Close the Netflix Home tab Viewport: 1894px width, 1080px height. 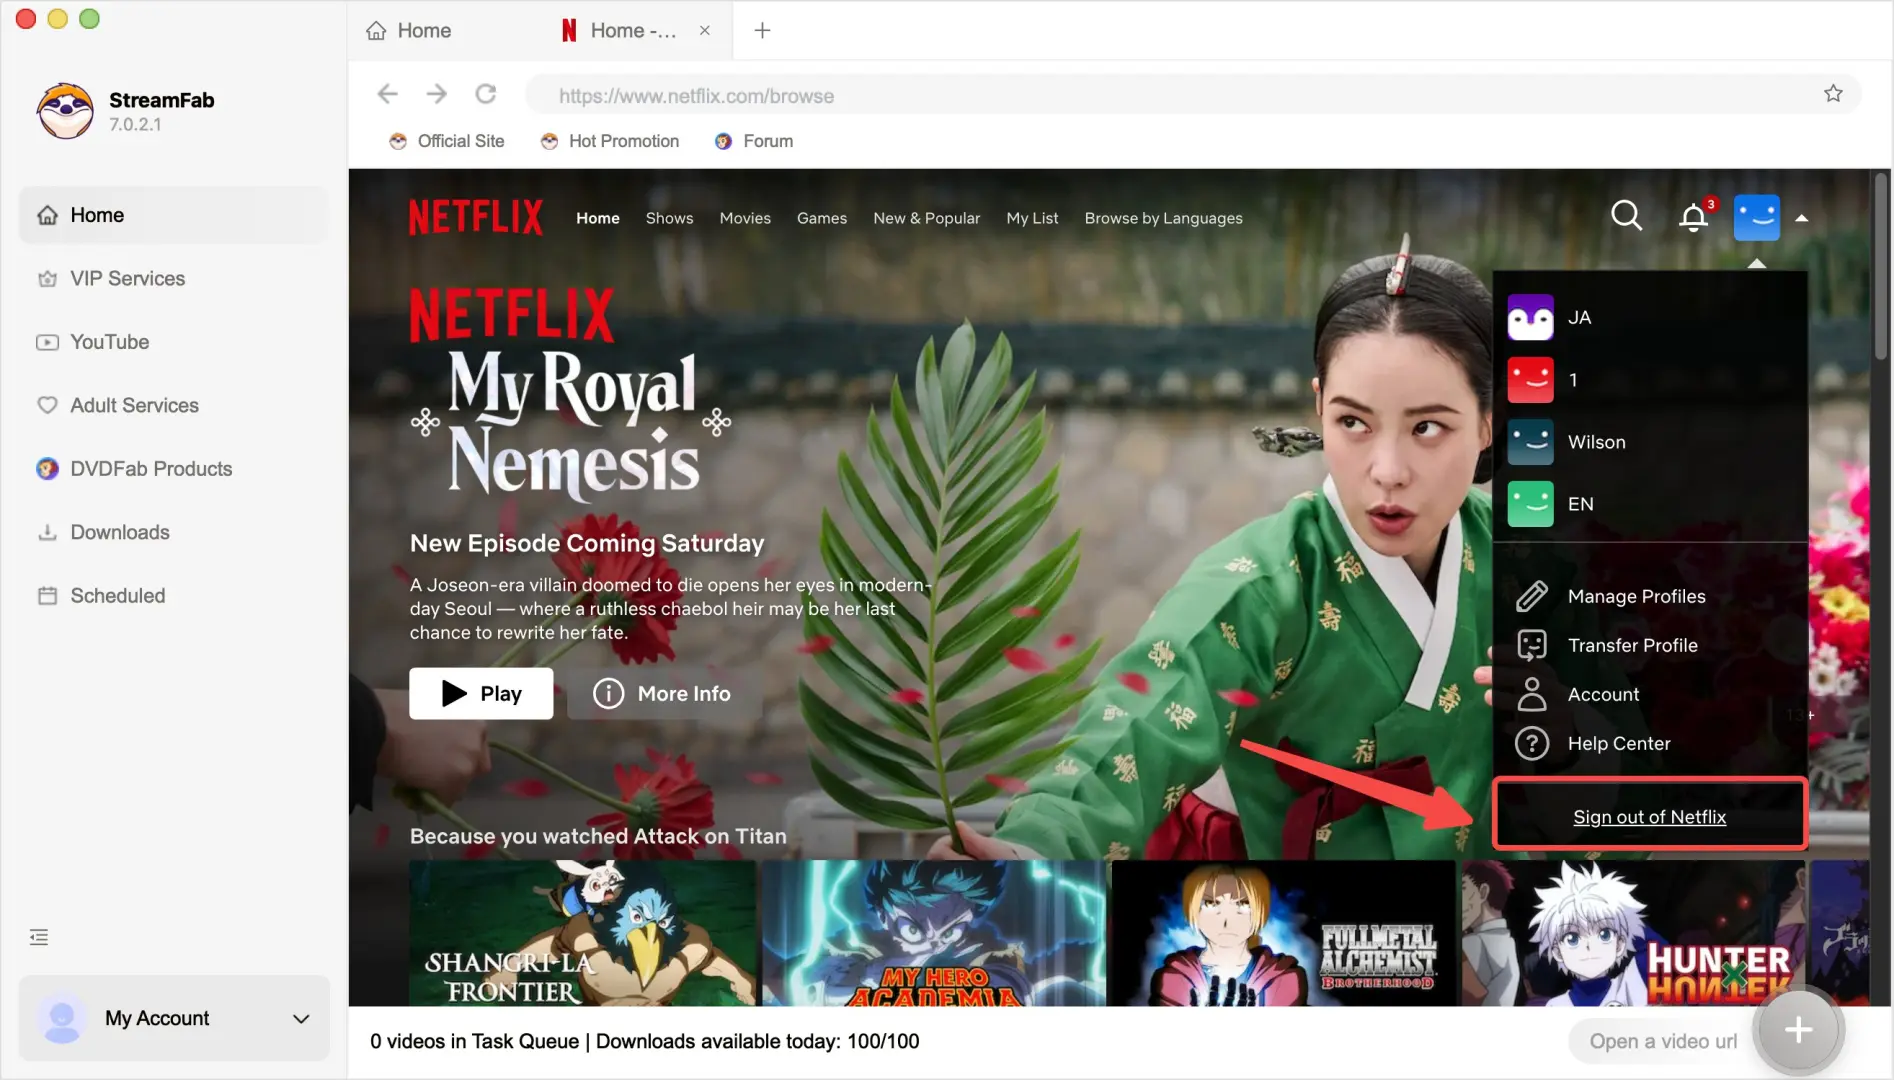(x=705, y=30)
